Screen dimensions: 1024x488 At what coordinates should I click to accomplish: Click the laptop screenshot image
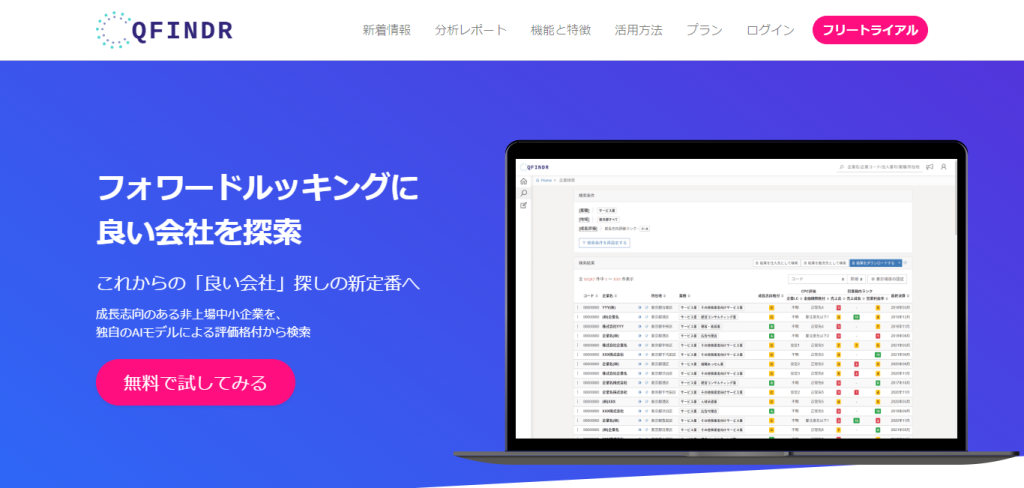(737, 304)
